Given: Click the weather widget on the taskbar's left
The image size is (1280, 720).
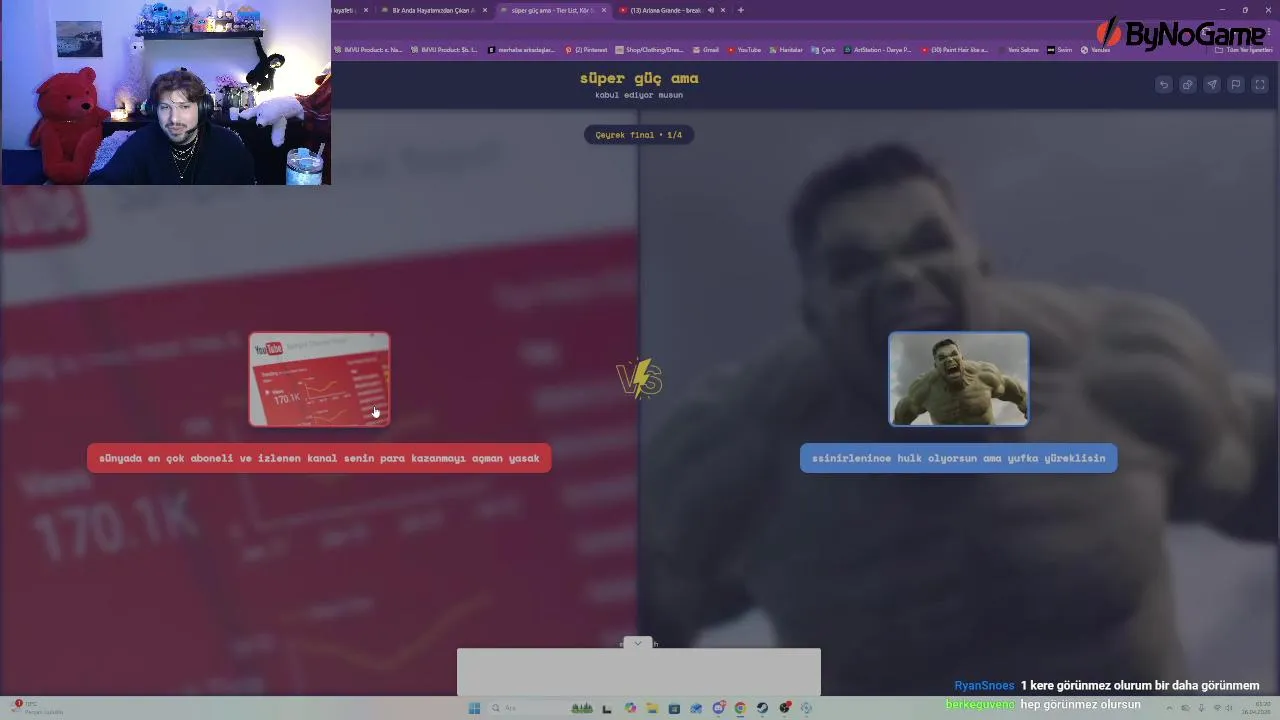Looking at the screenshot, I should pos(37,708).
